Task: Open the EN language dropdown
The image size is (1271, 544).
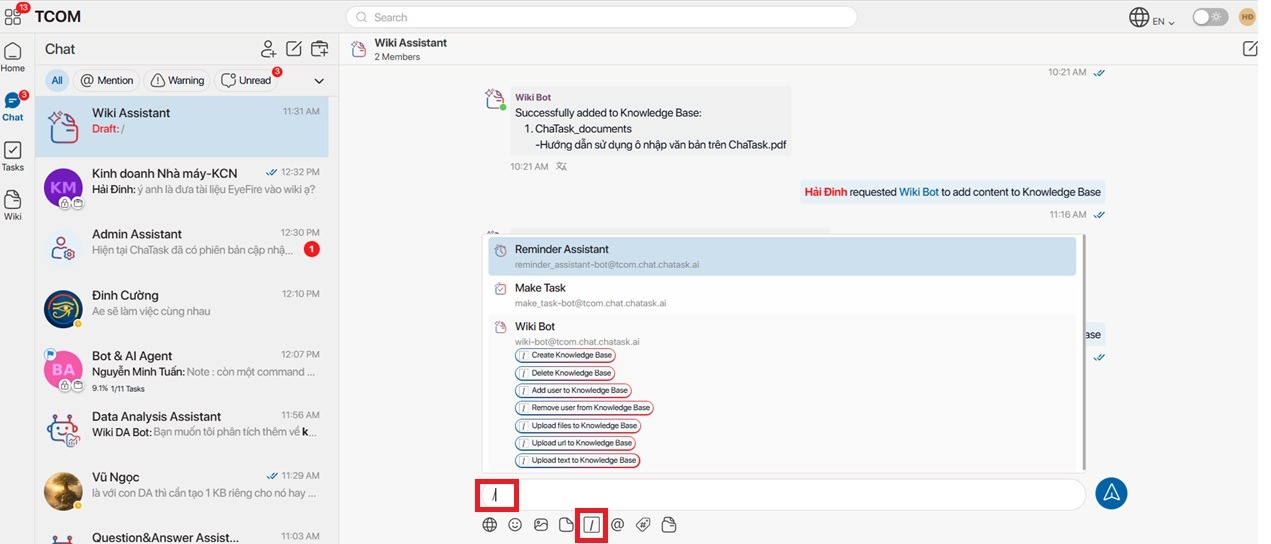Action: pos(1151,18)
